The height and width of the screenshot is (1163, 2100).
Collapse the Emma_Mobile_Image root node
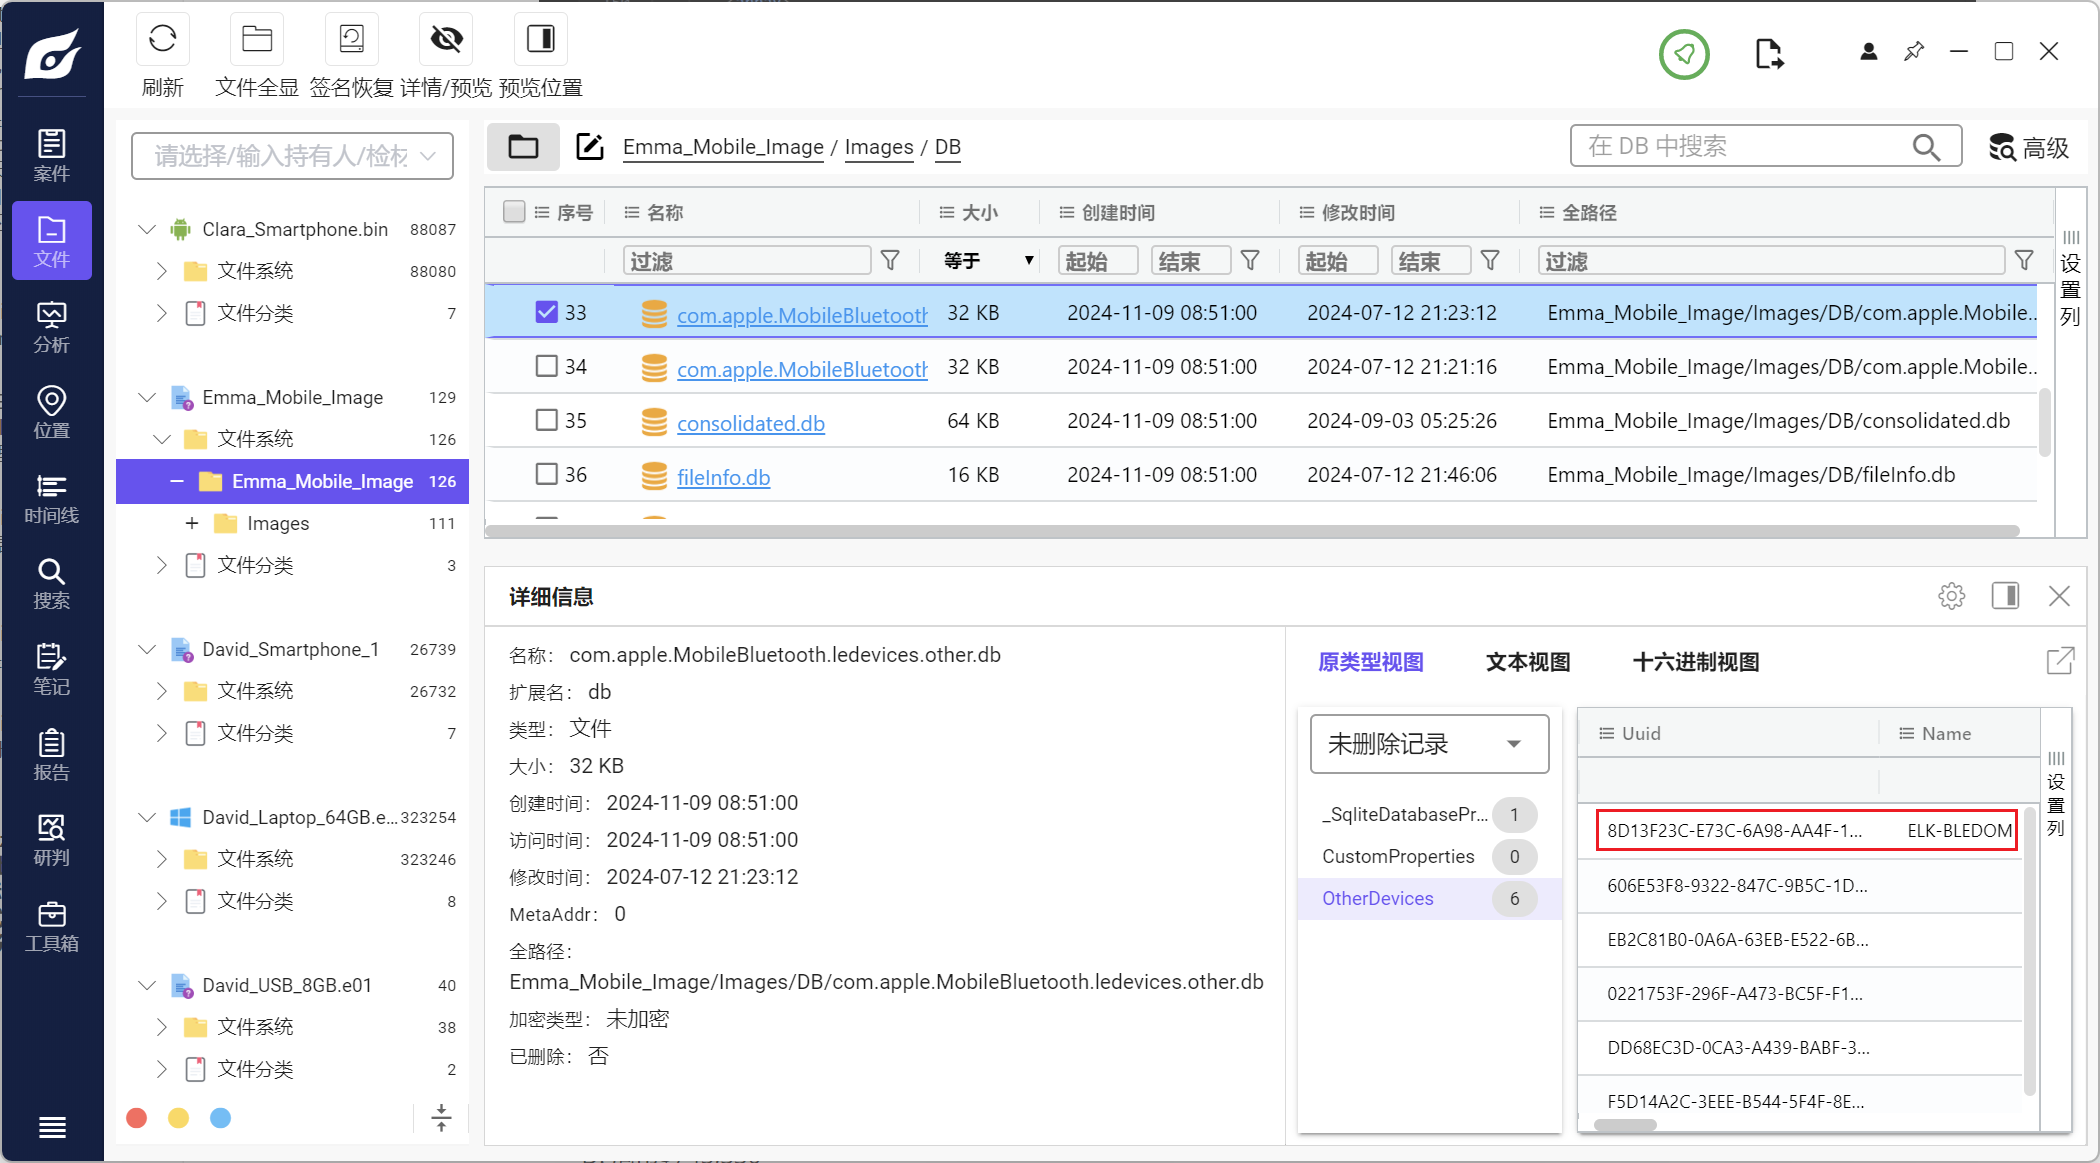(x=147, y=397)
